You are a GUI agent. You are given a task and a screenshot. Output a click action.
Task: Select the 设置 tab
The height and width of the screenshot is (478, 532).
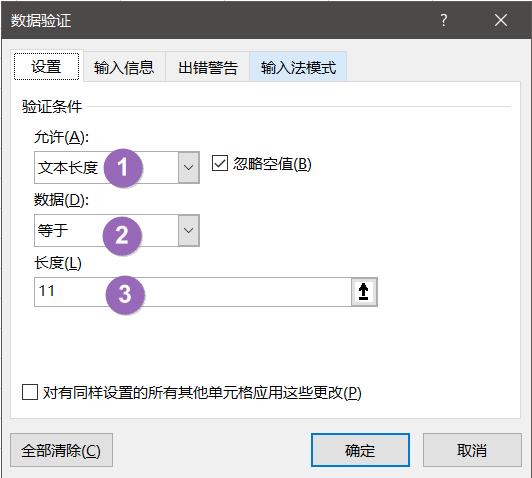tap(46, 66)
